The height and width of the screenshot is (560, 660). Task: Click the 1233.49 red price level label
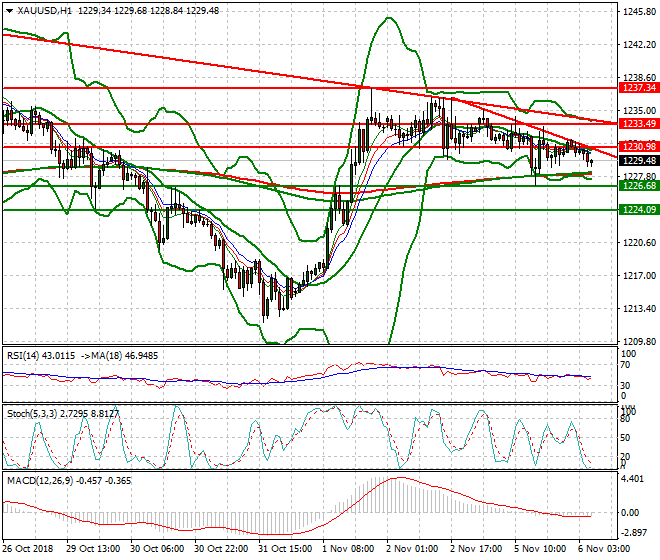(x=639, y=123)
